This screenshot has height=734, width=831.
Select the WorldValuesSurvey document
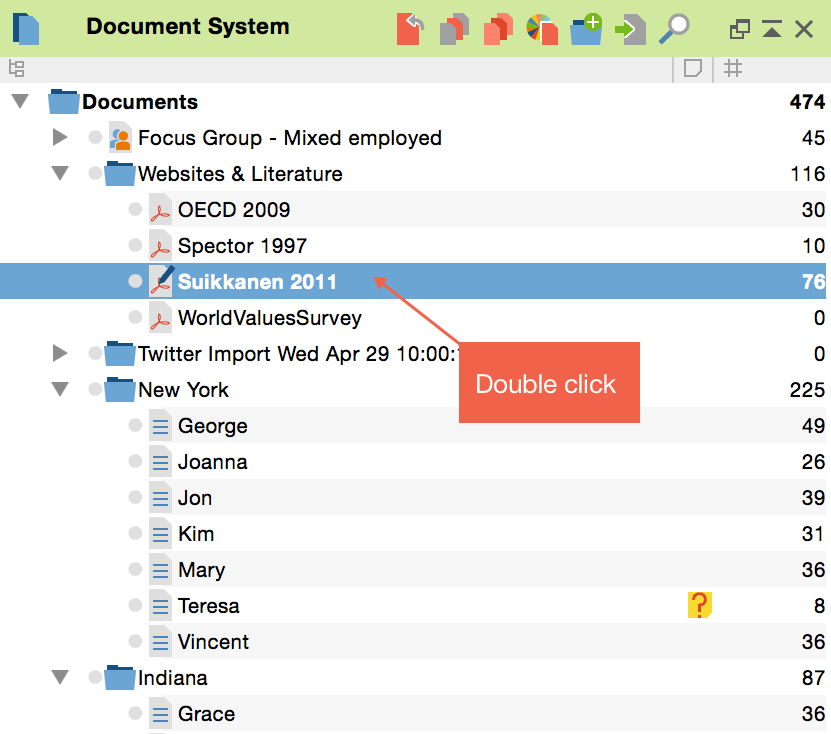point(269,318)
